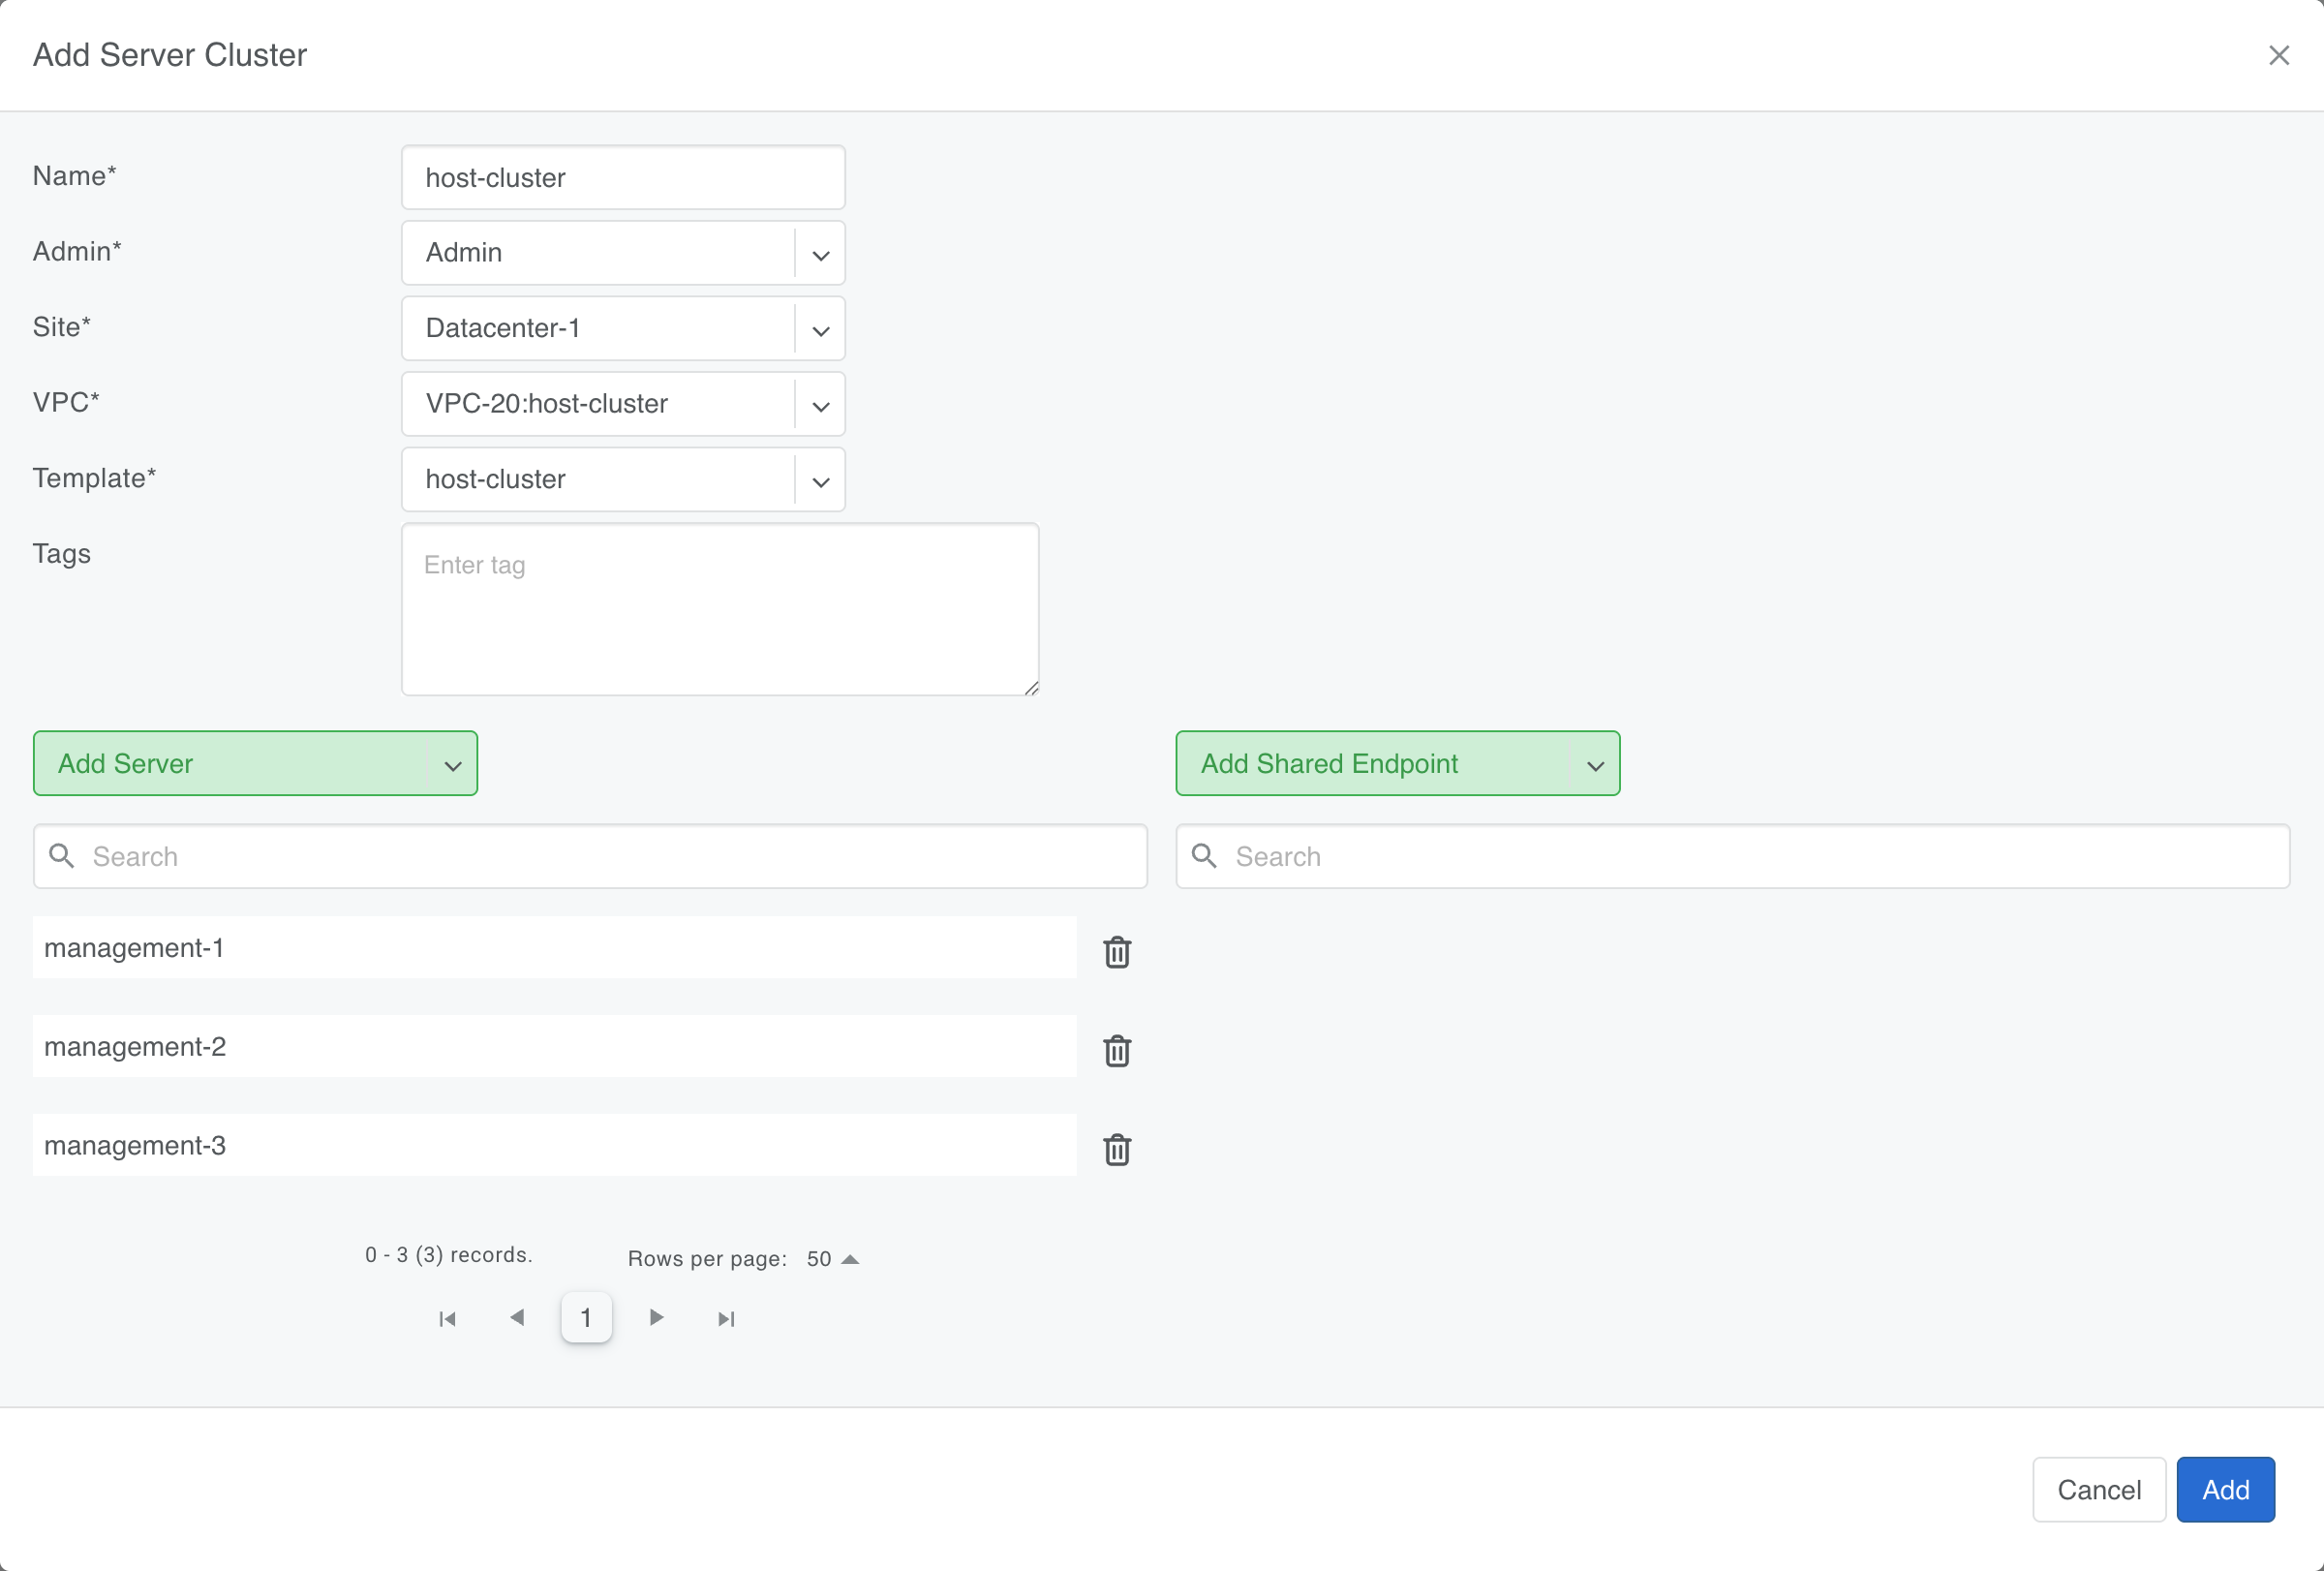
Task: Change rows per page value
Action: [832, 1258]
